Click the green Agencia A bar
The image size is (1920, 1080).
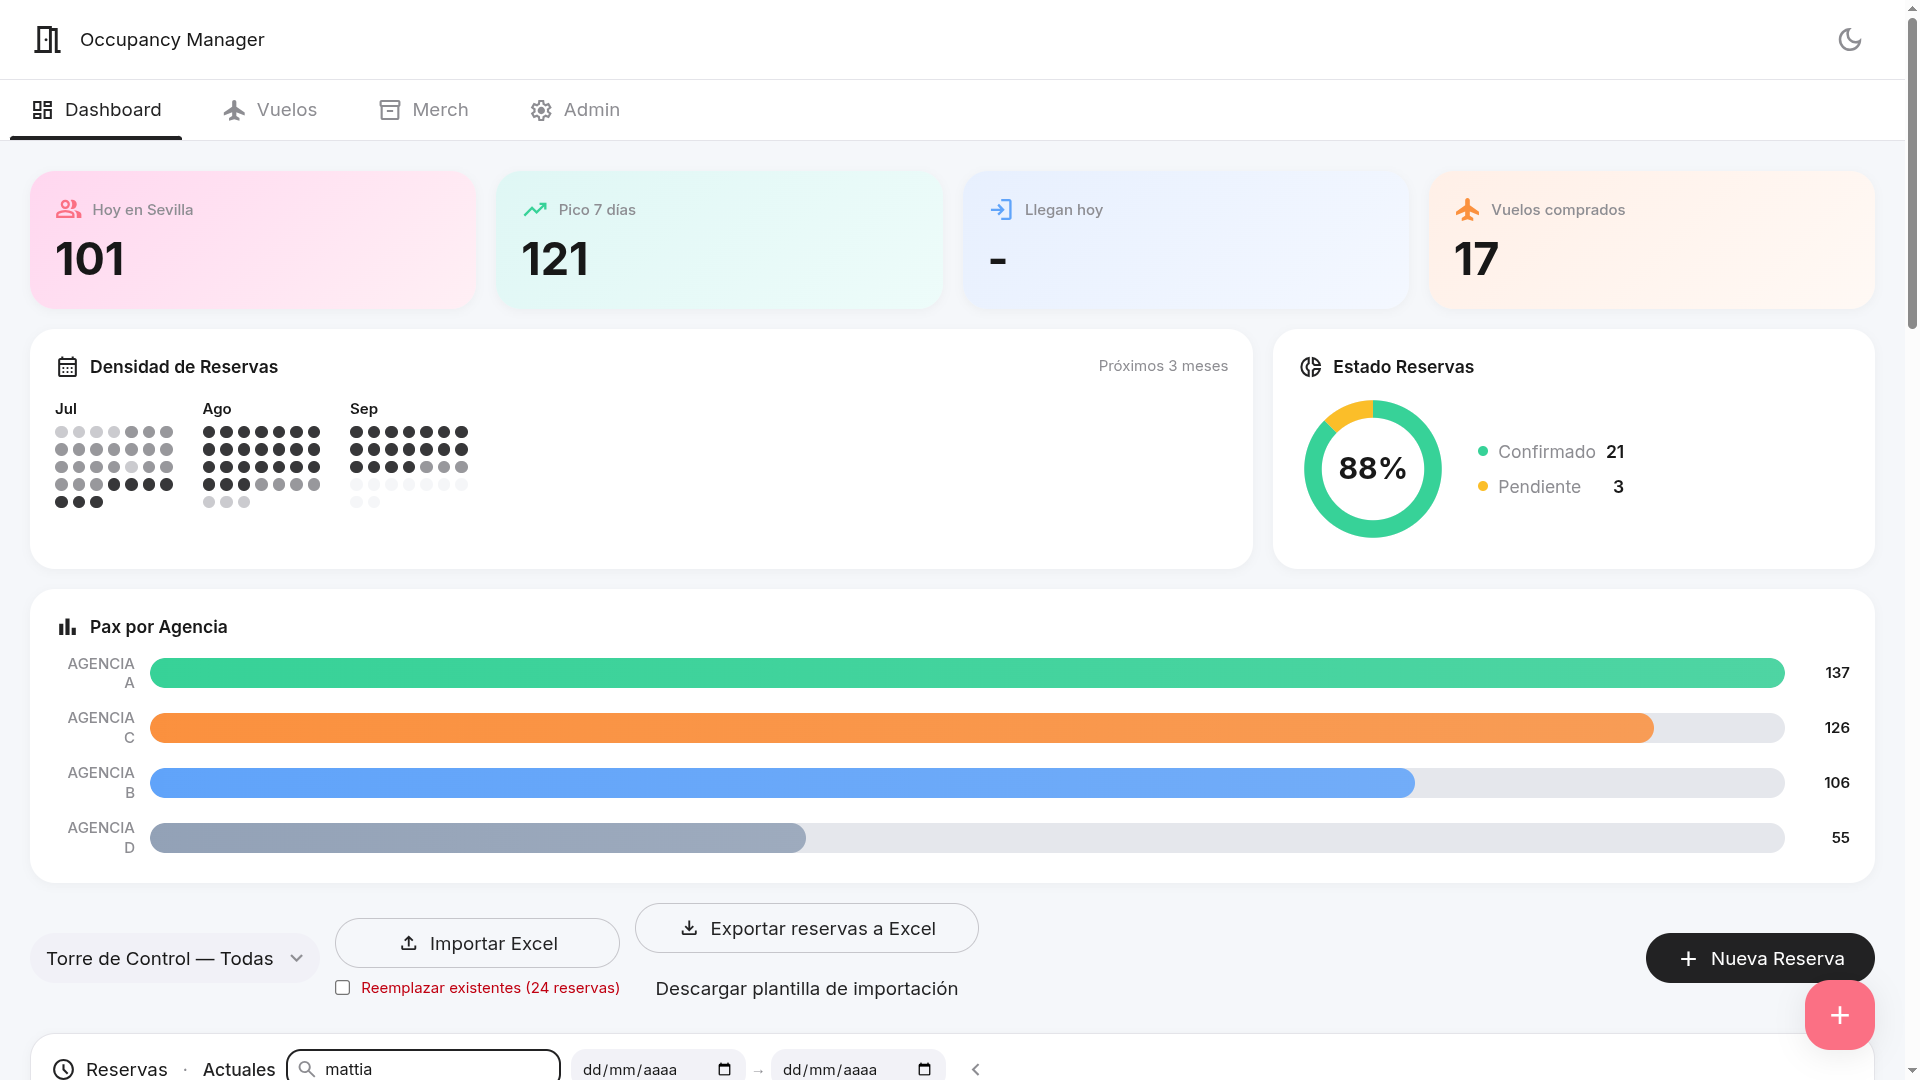click(967, 673)
